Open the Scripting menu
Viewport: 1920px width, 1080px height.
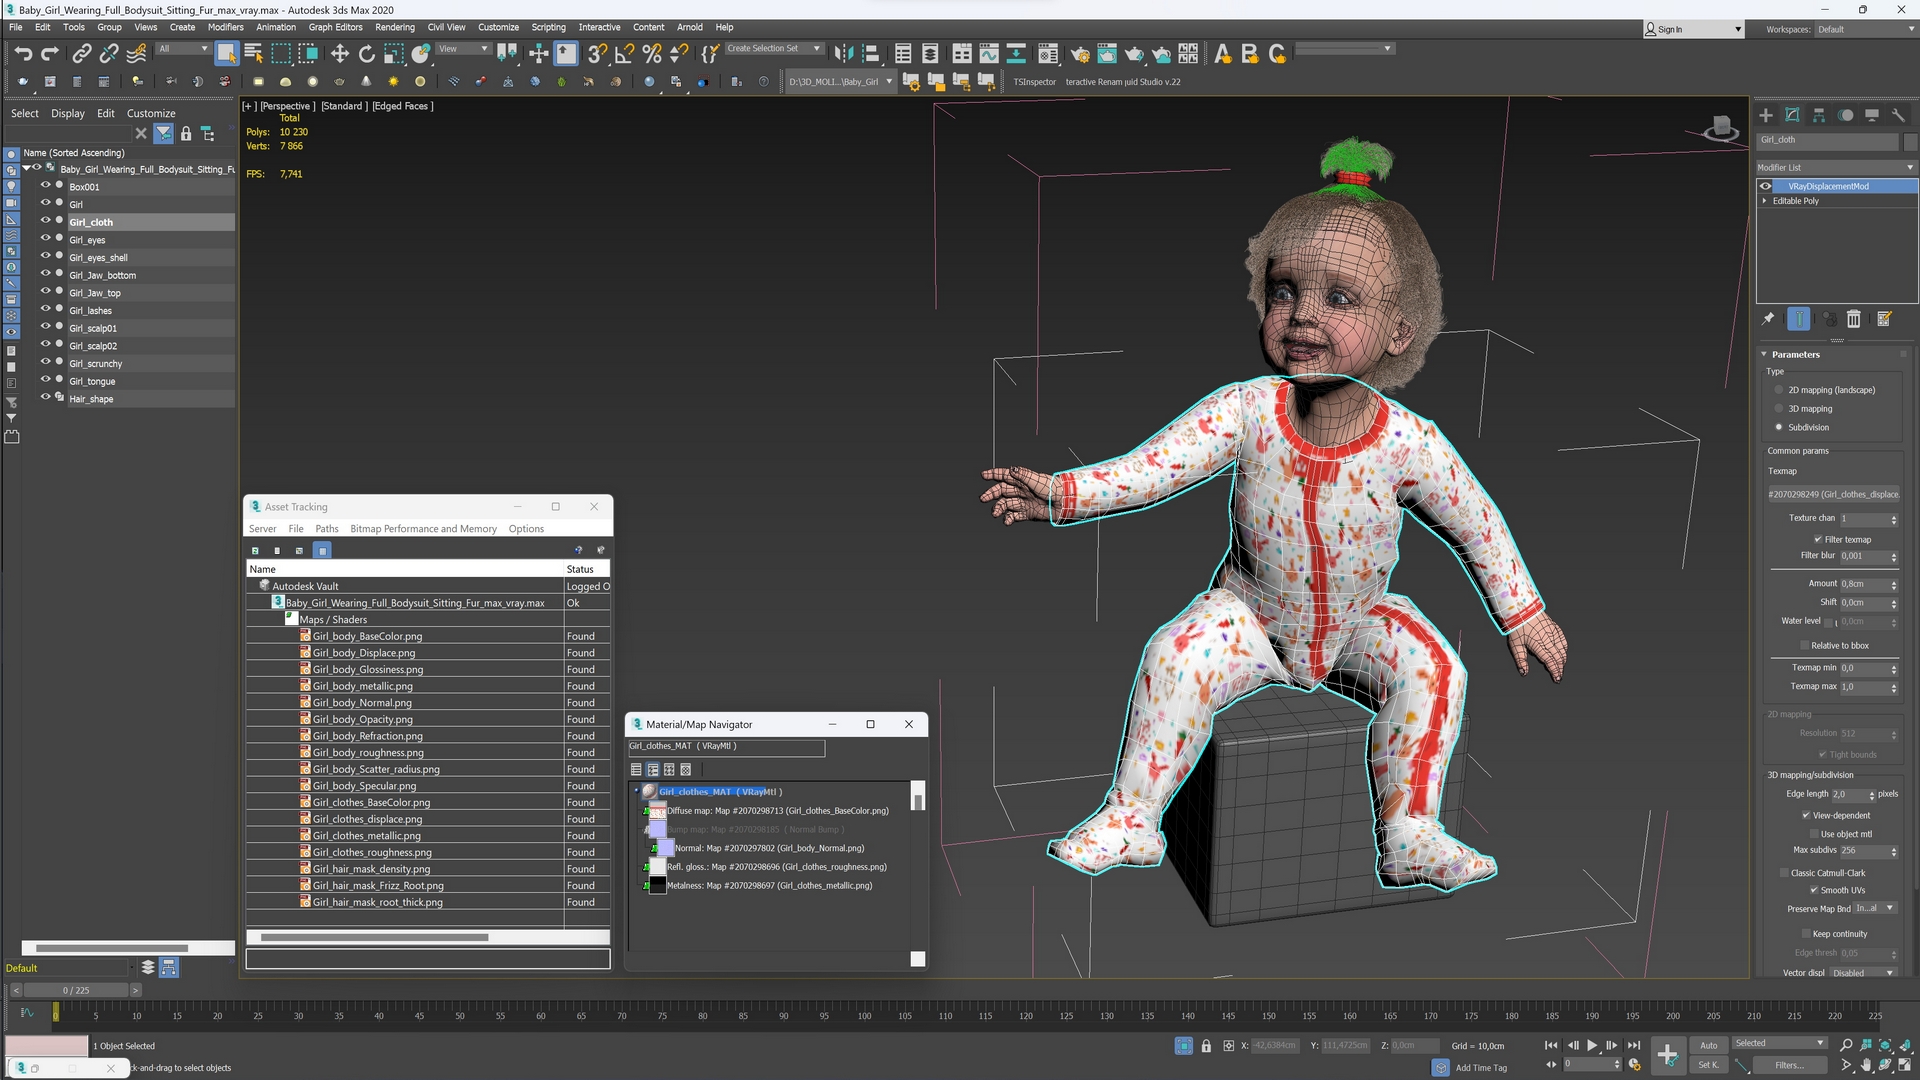coord(548,28)
